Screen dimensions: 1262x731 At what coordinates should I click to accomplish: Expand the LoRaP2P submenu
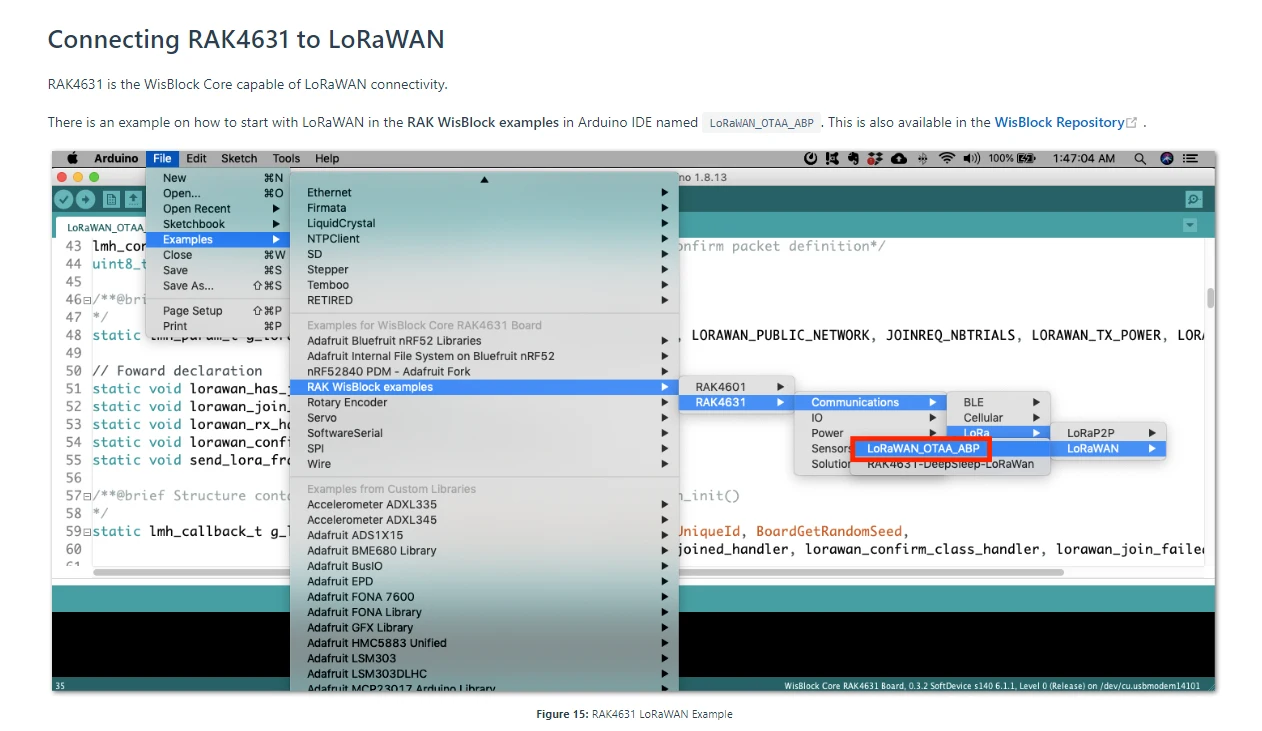click(x=1108, y=433)
